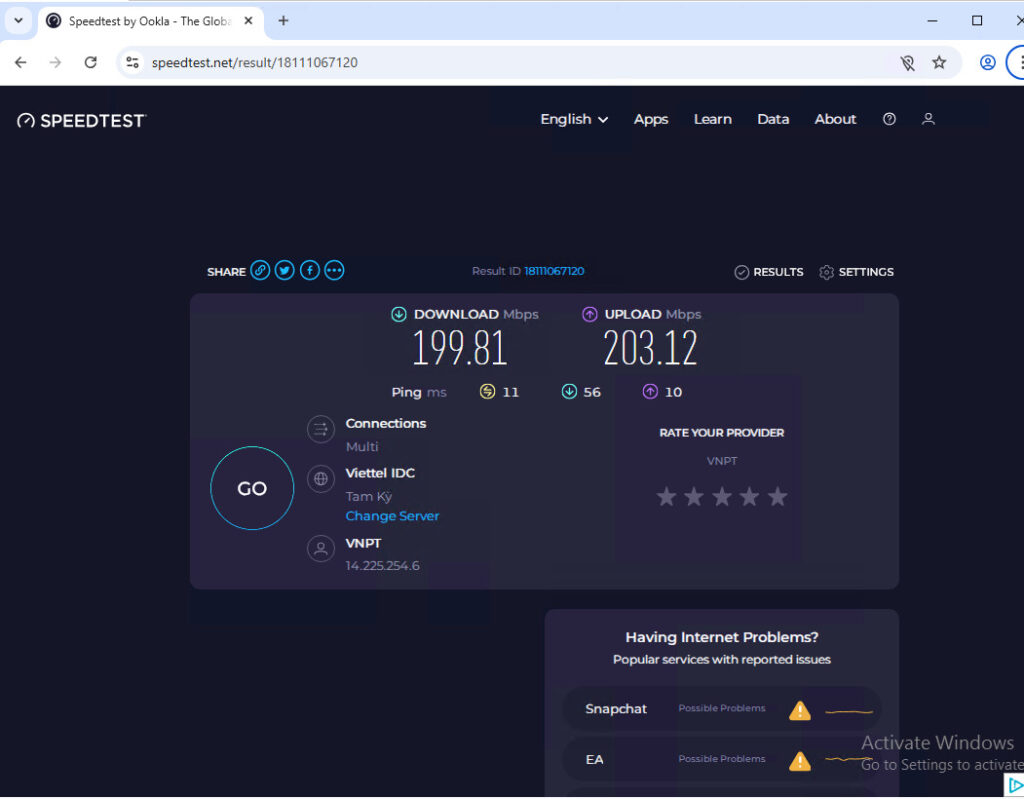The width and height of the screenshot is (1024, 799).
Task: Click the Connections arrows icon
Action: [321, 430]
